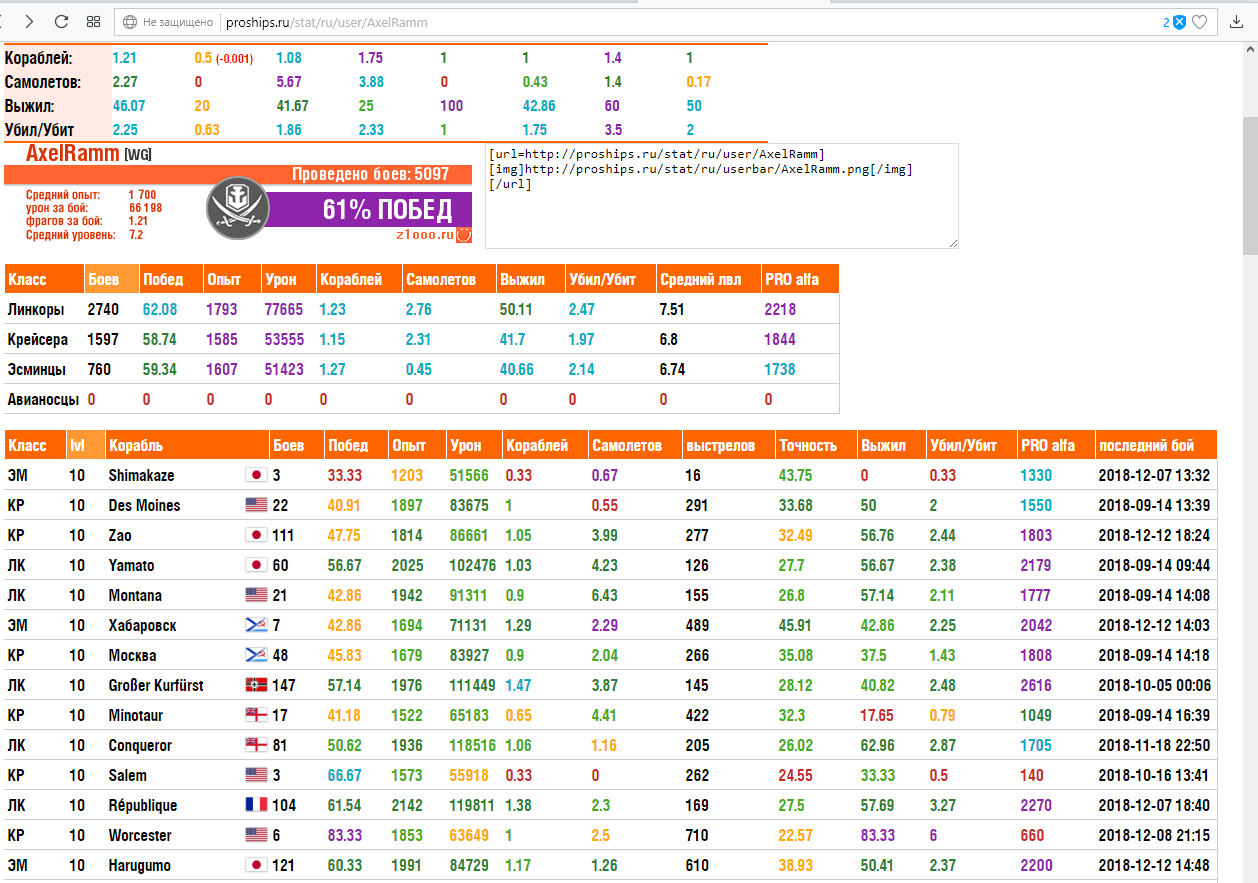
Task: Open the ad blocker shield badge
Action: (1179, 22)
